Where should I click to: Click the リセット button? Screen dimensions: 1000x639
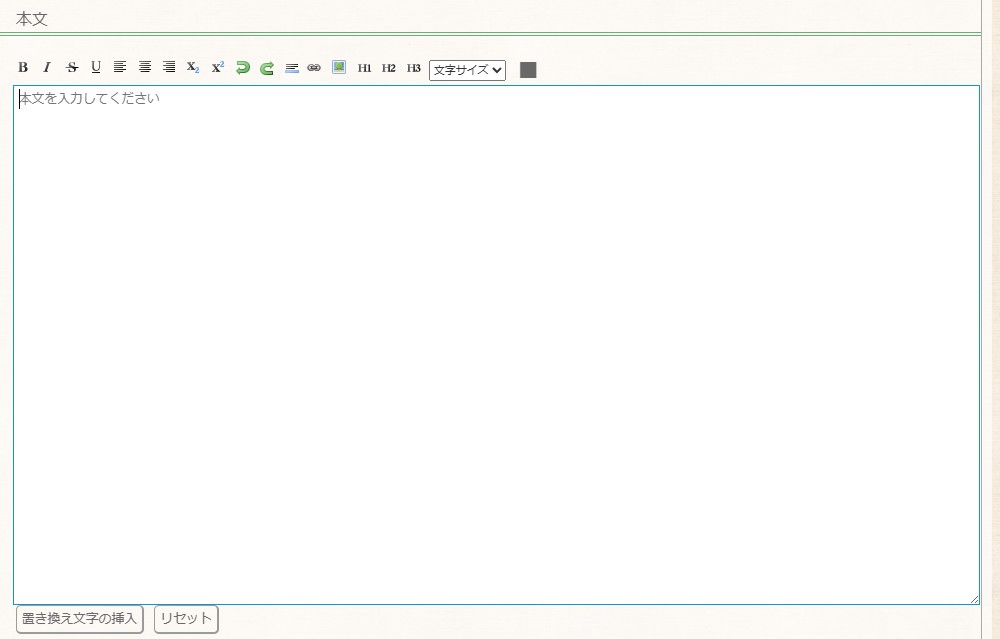point(186,619)
